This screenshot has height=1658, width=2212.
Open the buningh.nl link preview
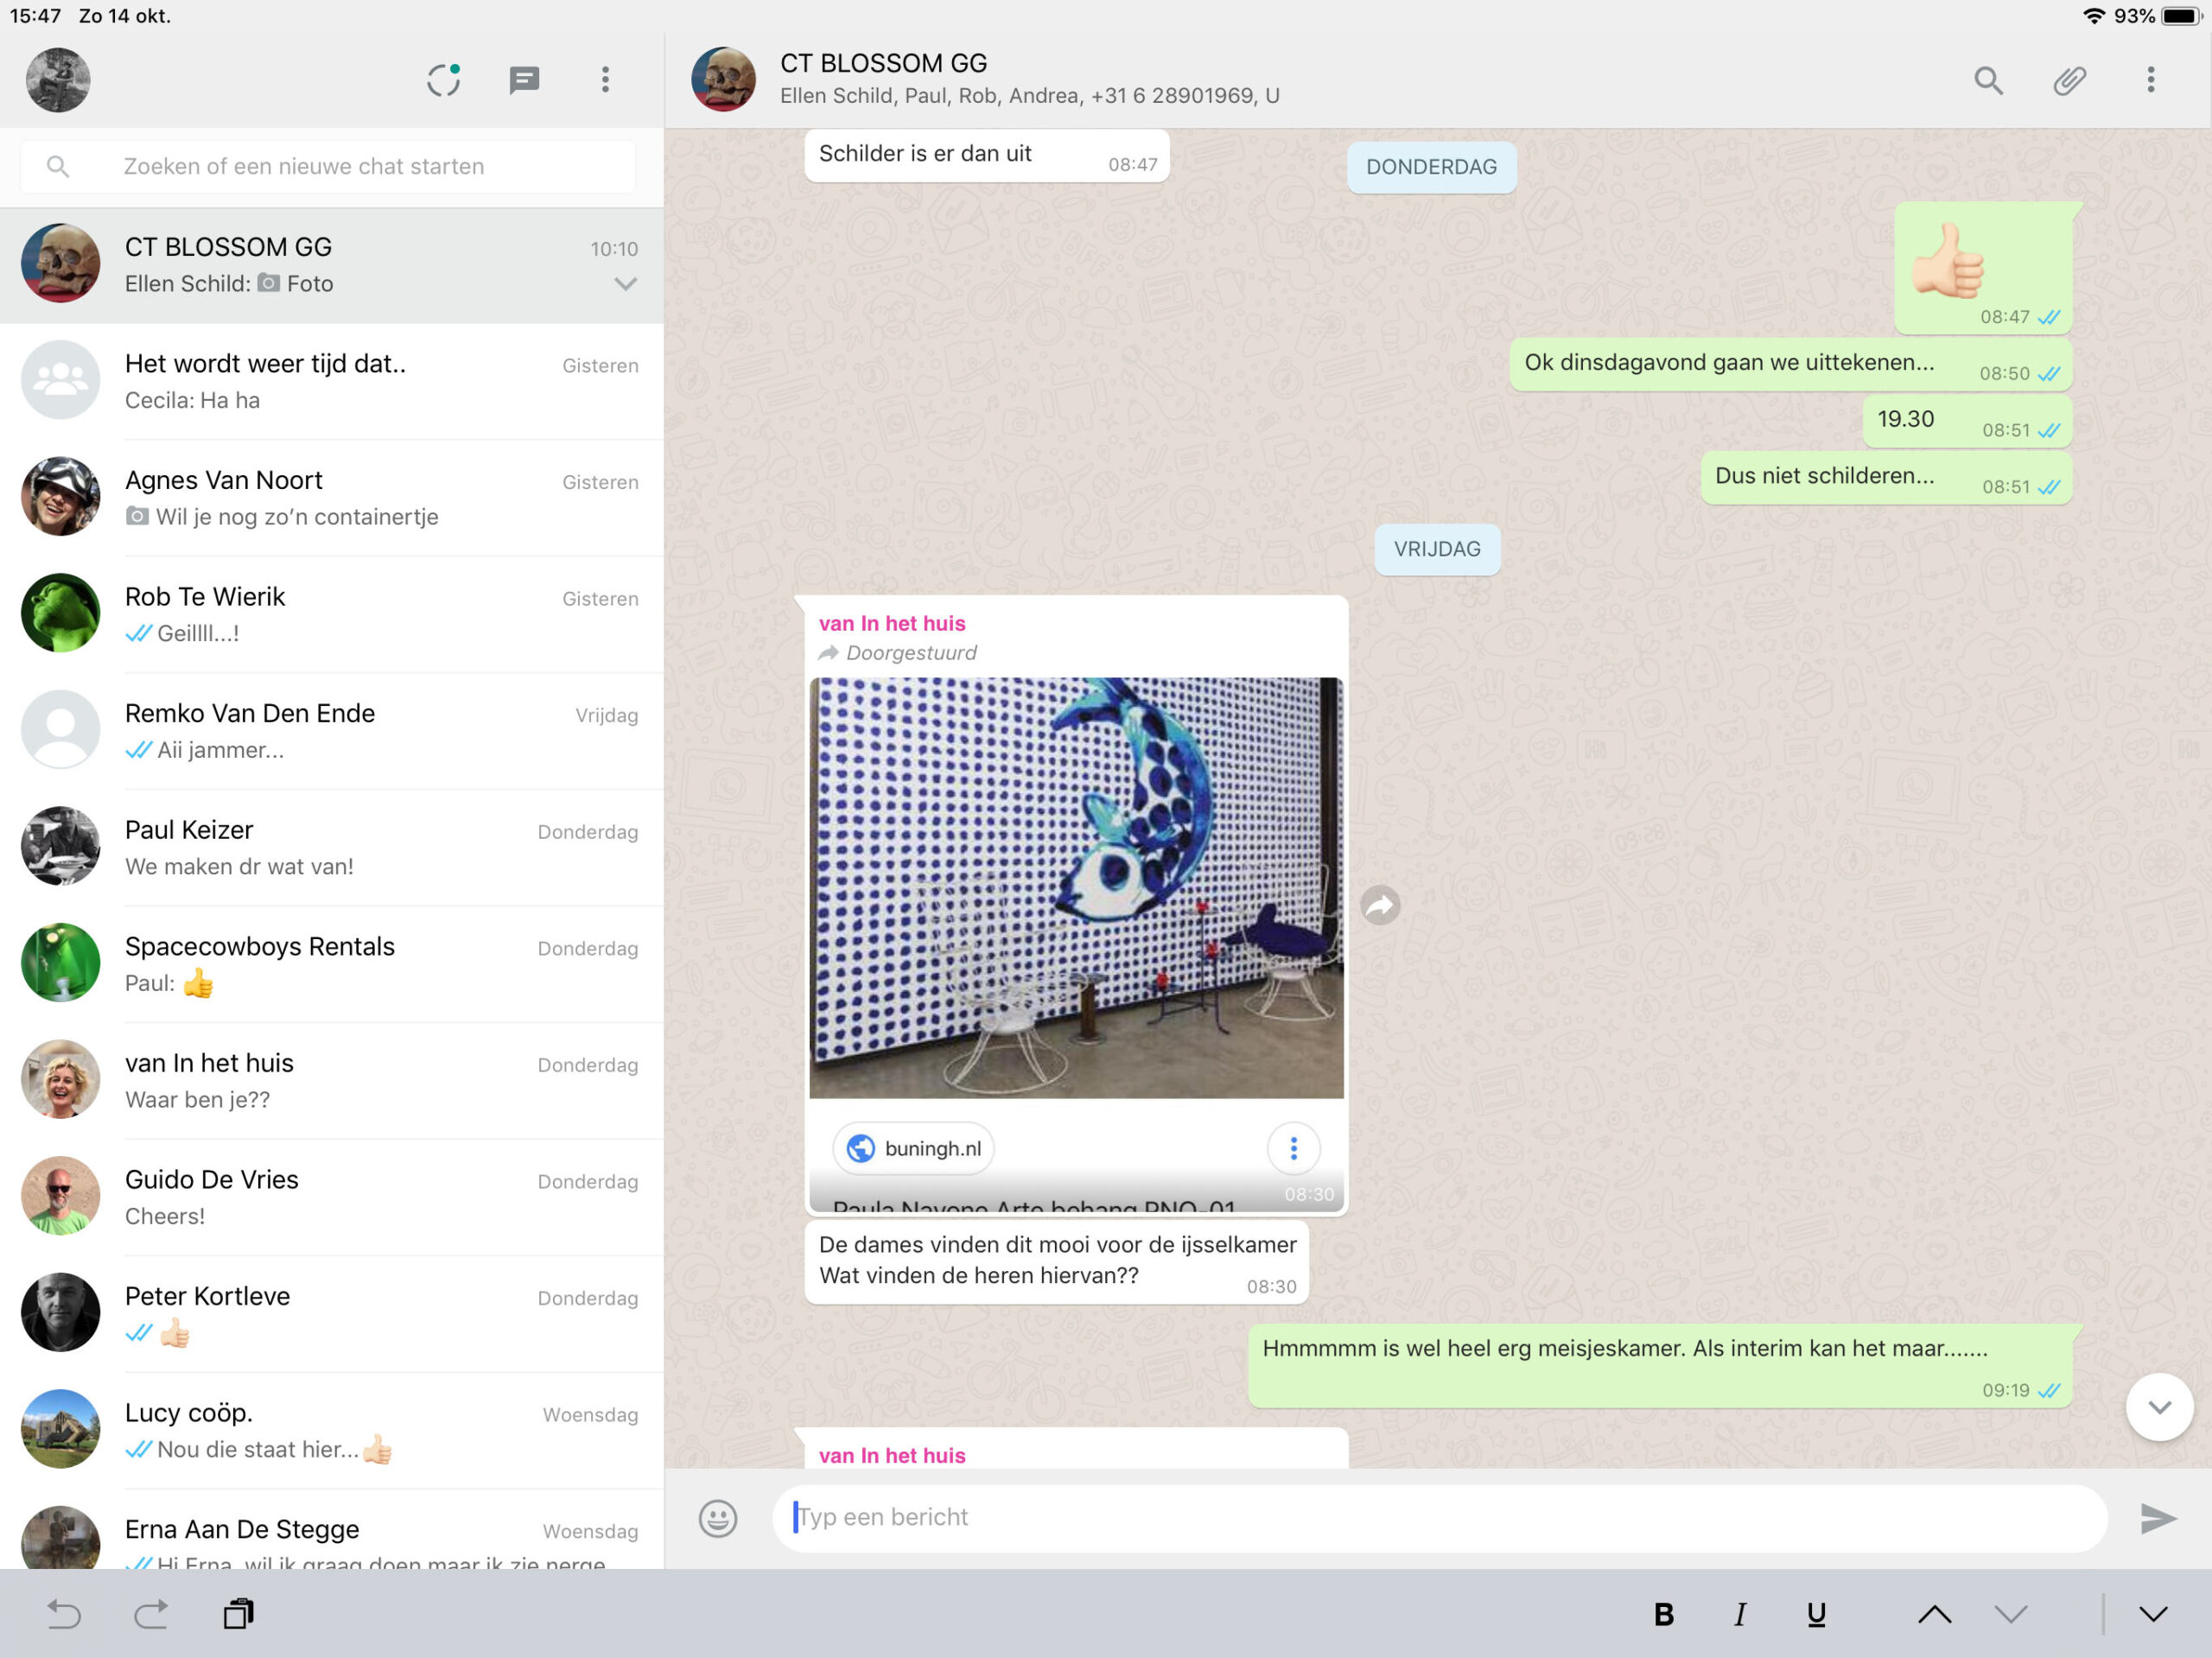click(914, 1148)
